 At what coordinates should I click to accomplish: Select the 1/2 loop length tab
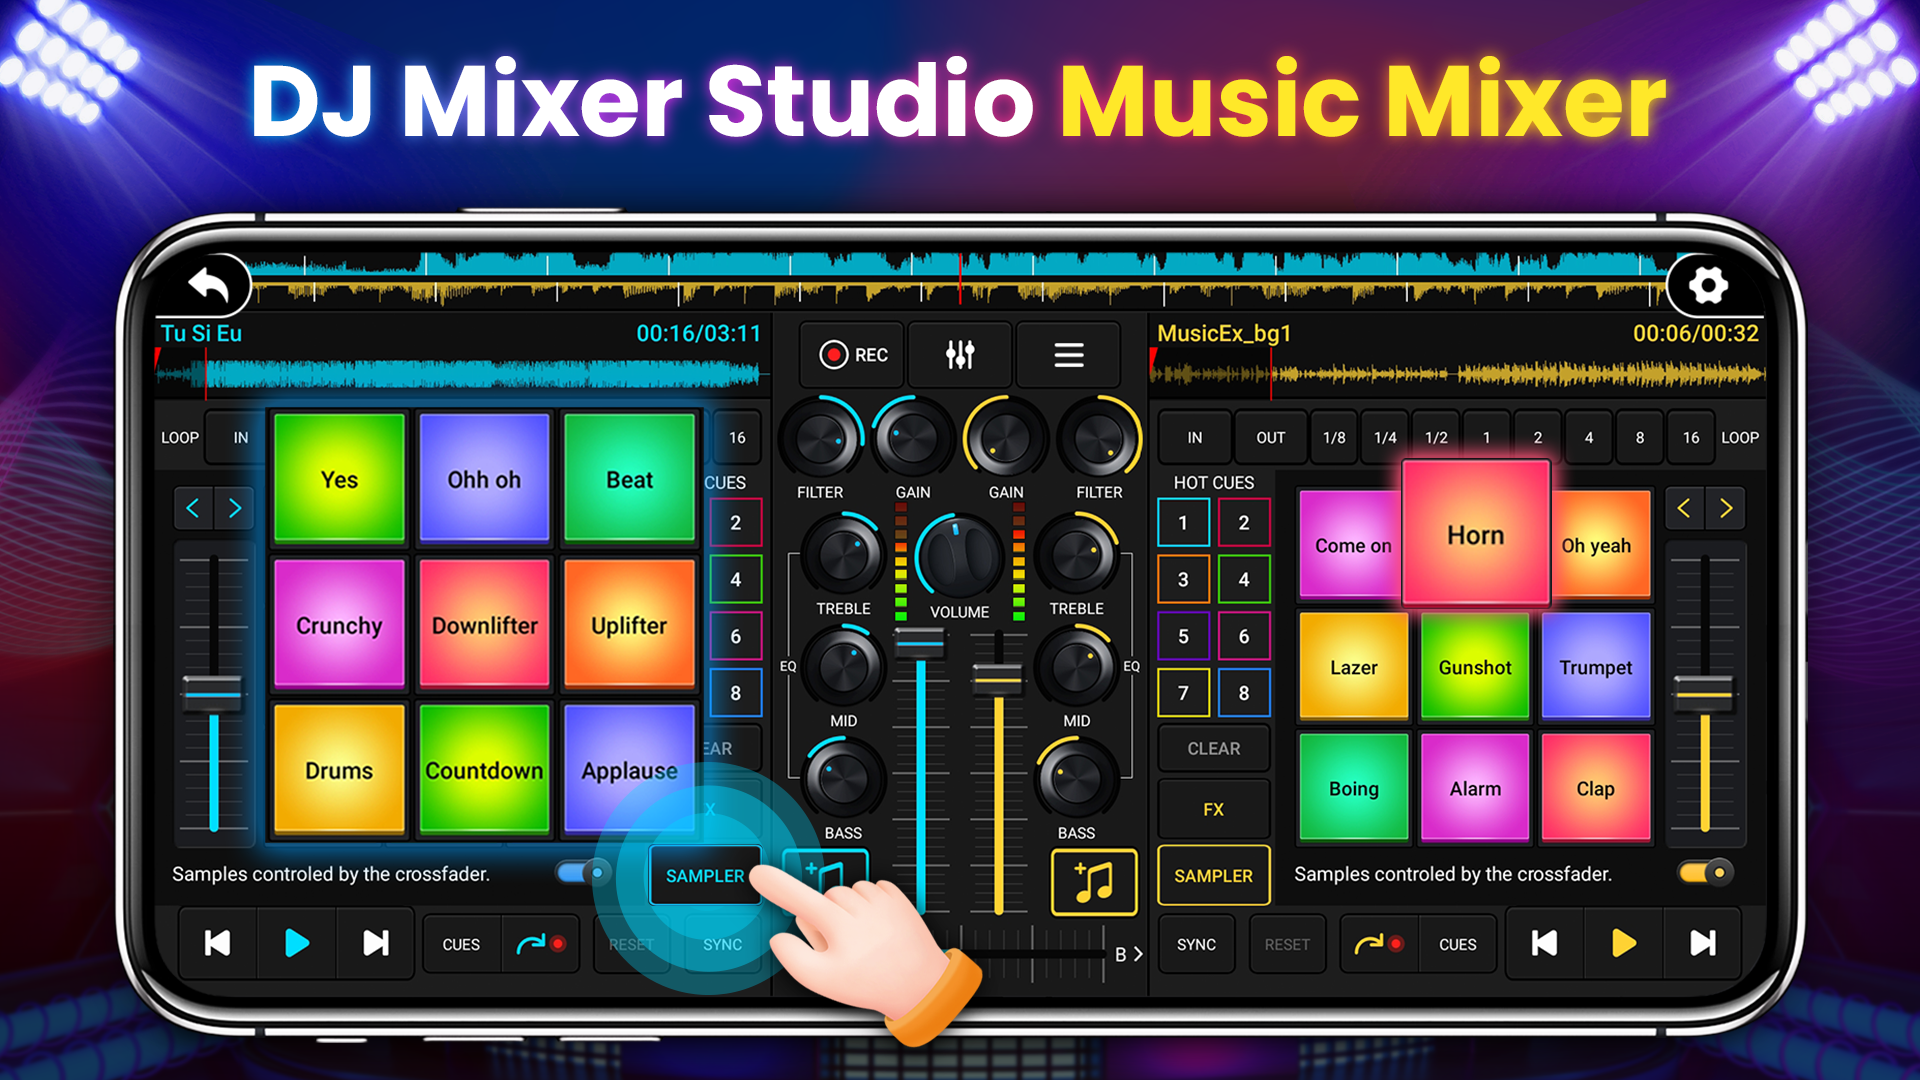point(1435,437)
